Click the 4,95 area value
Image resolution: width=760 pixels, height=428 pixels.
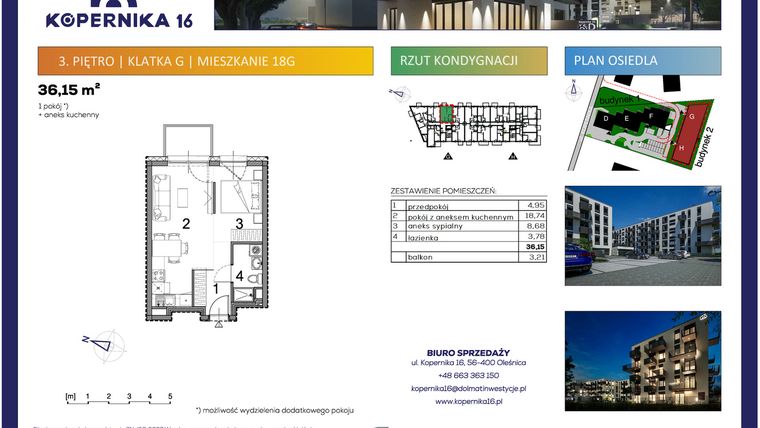click(x=537, y=205)
